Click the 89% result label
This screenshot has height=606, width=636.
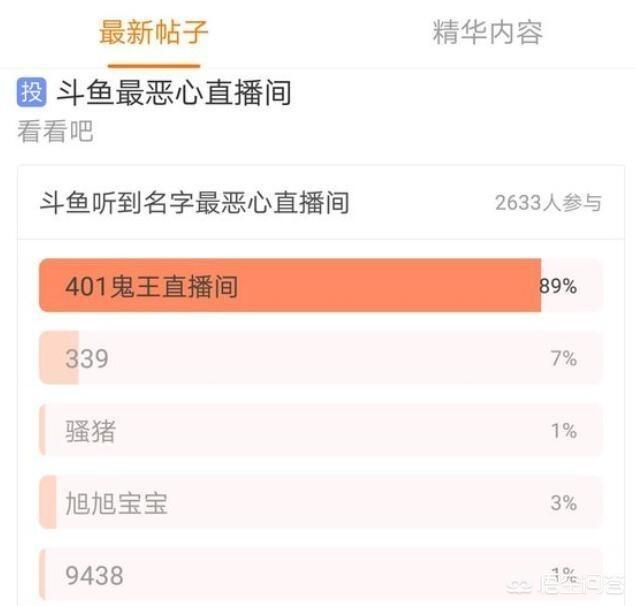[558, 286]
